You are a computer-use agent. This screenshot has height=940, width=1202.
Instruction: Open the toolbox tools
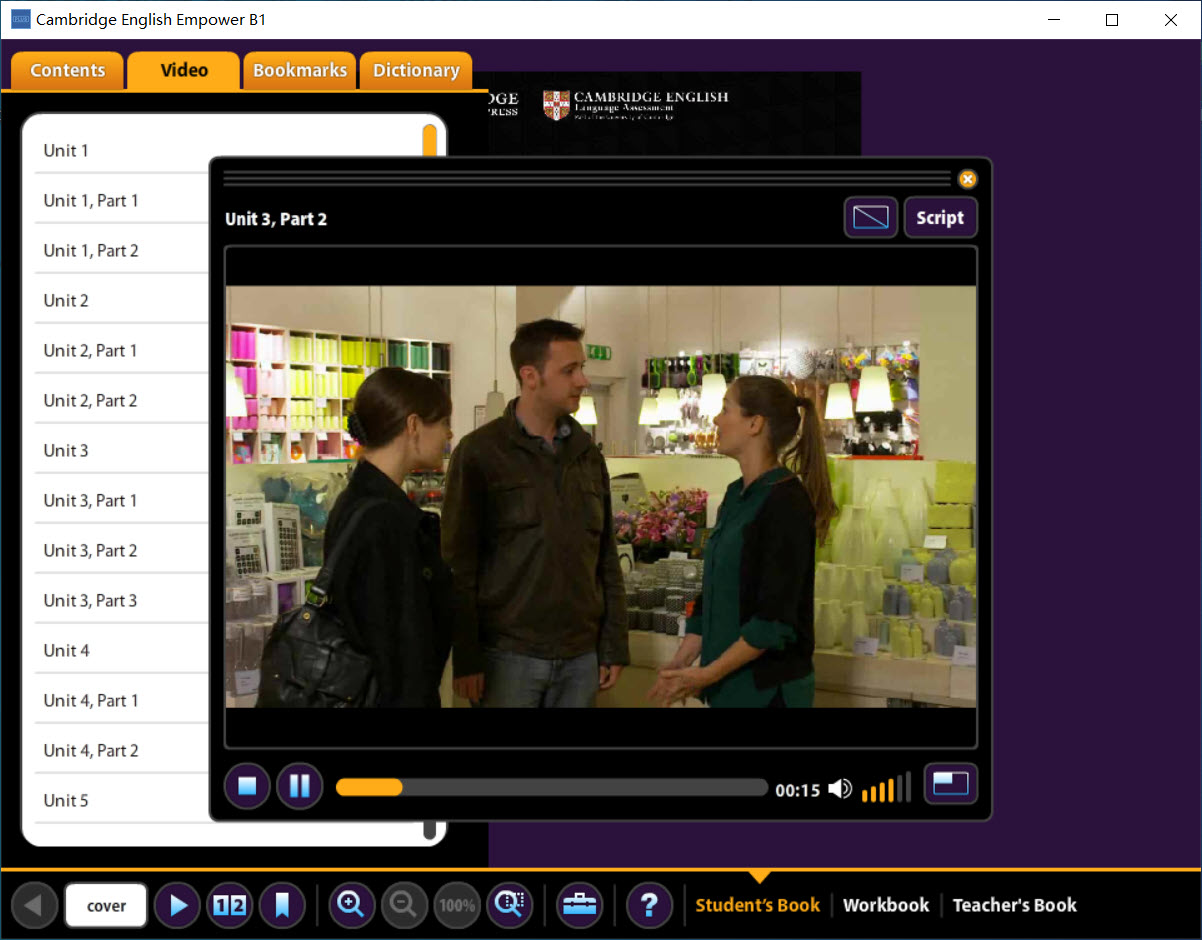(580, 906)
